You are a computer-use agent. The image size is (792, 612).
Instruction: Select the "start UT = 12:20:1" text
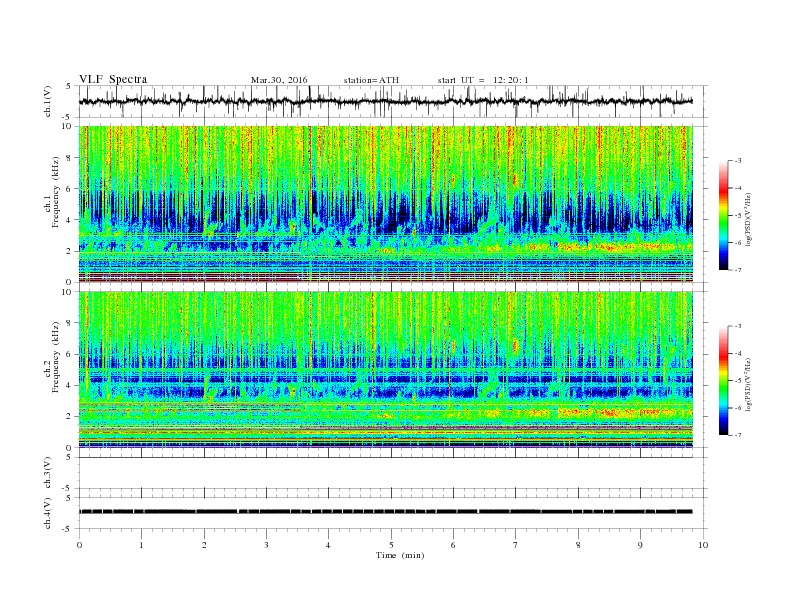point(483,80)
